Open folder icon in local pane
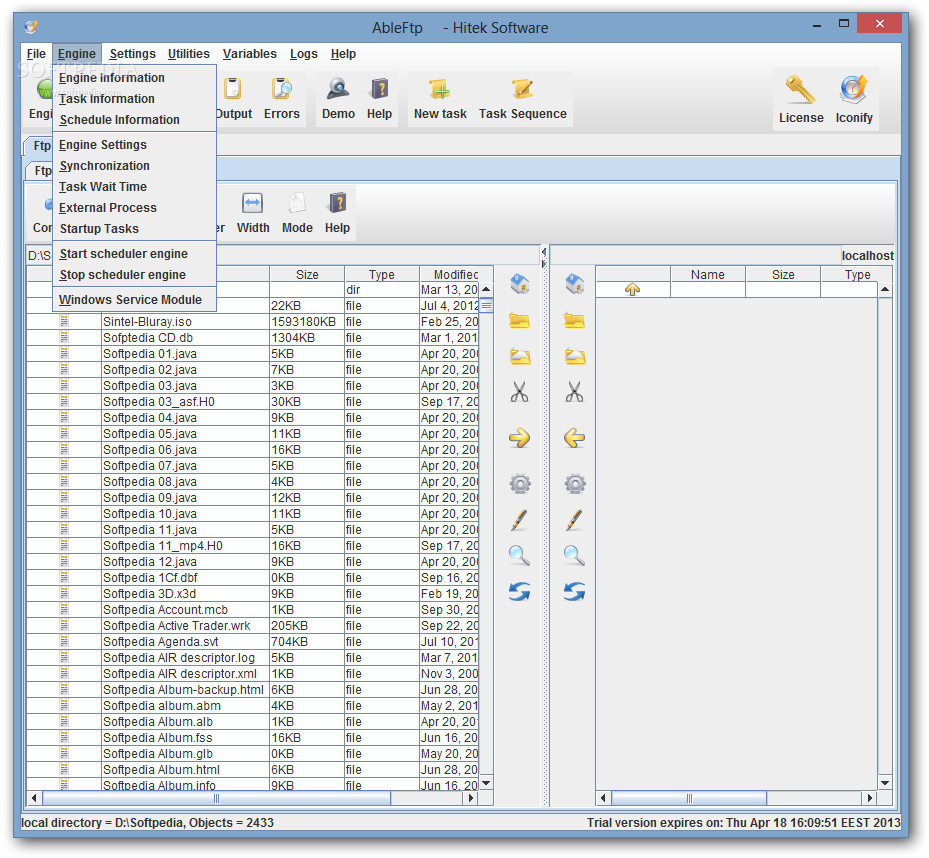The image size is (929, 858). click(x=520, y=356)
